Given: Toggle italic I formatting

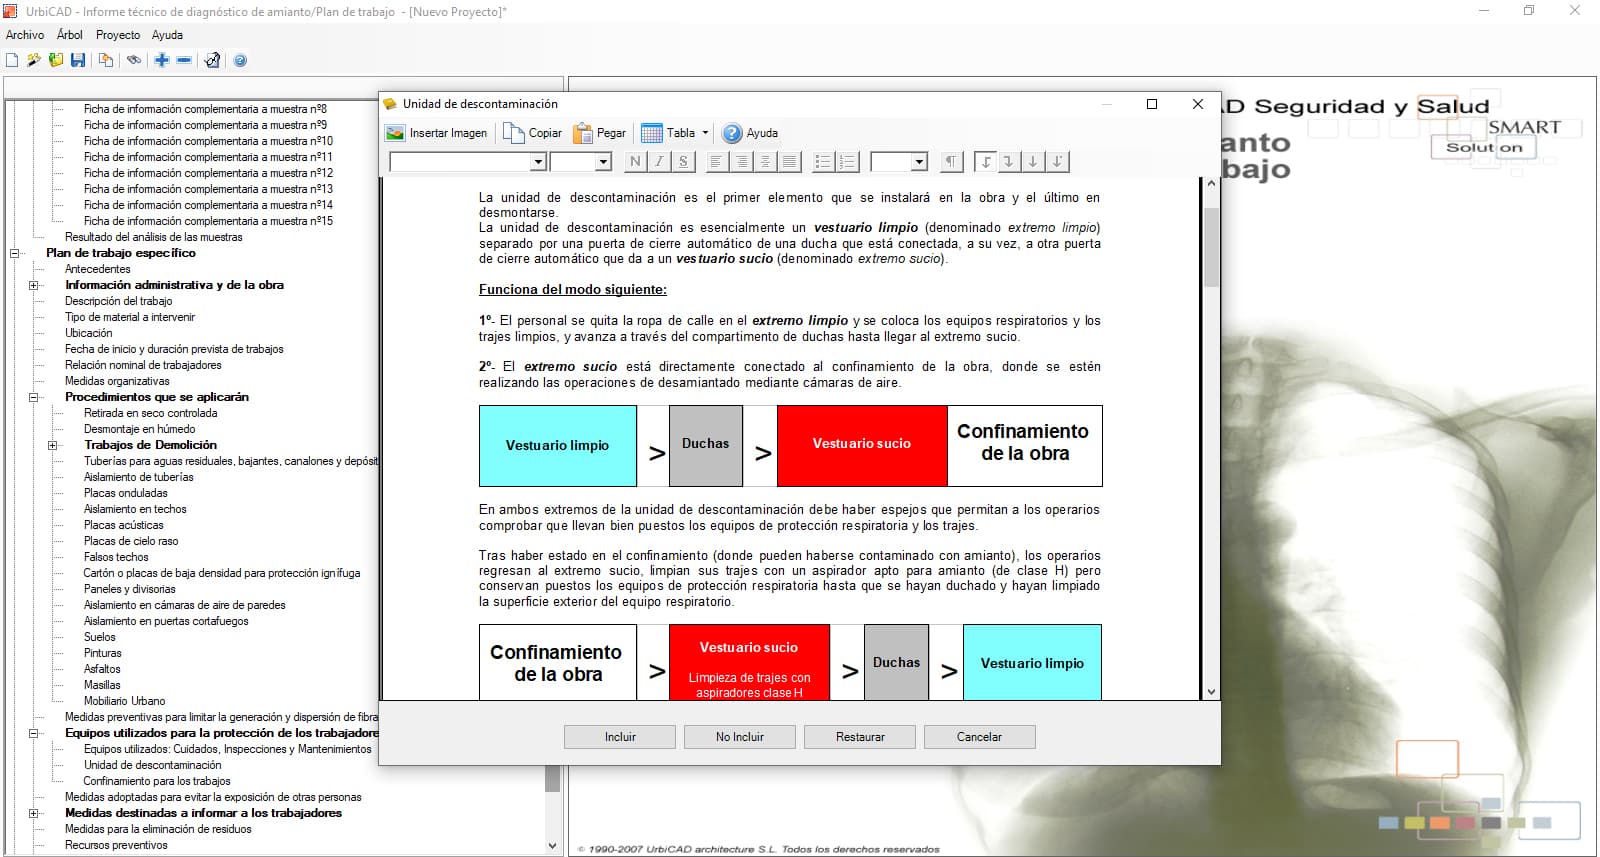Looking at the screenshot, I should pos(659,162).
